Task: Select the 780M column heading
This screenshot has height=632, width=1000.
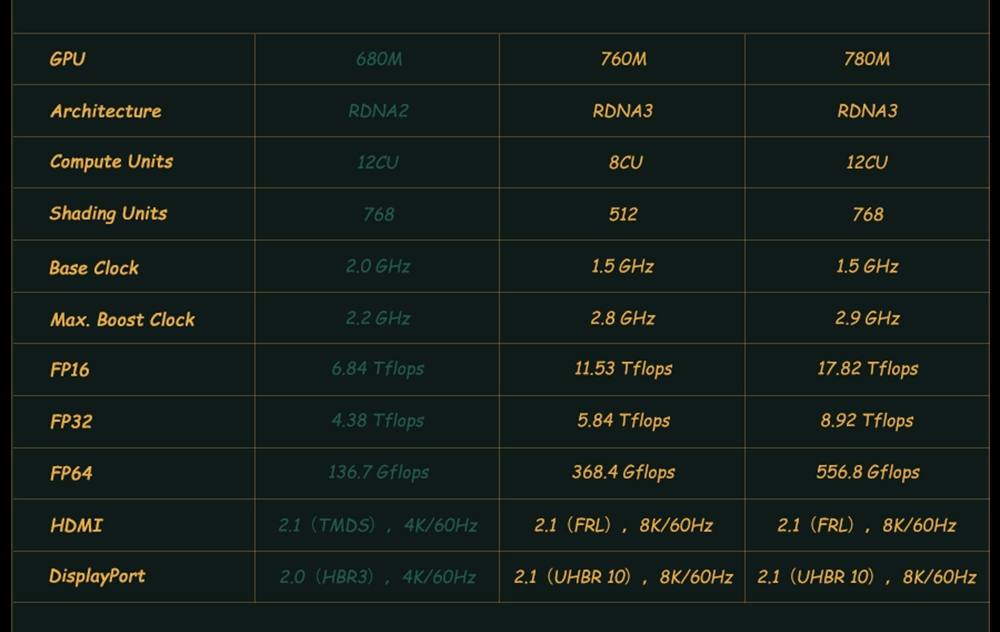Action: pos(867,59)
